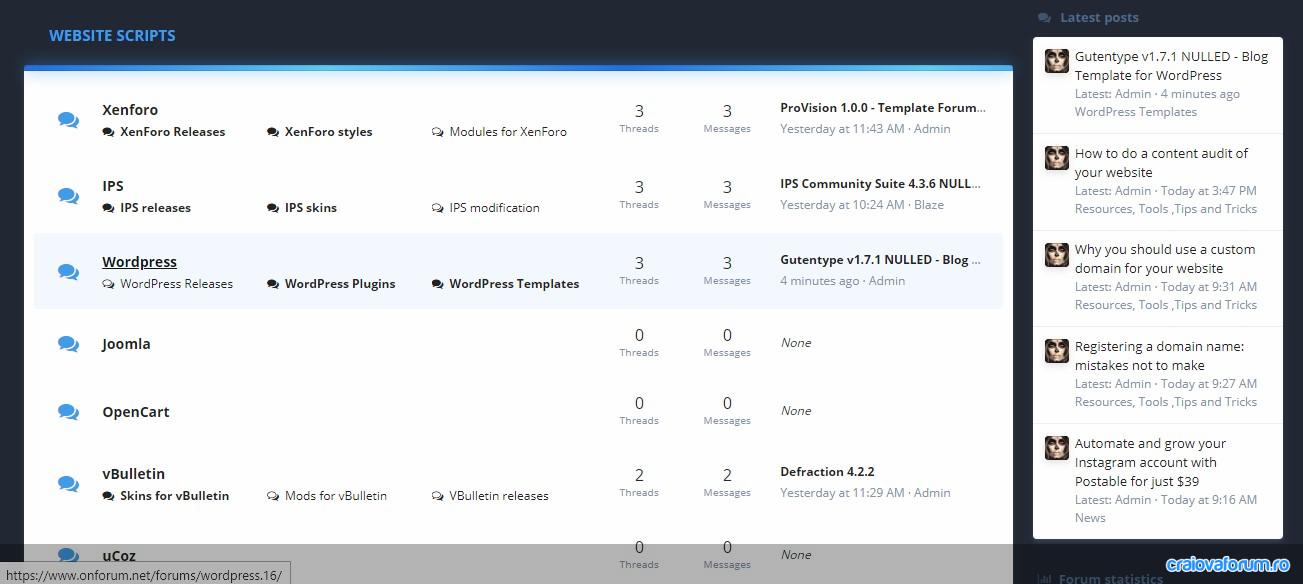1303x584 pixels.
Task: Click the IPS forum chat bubbles icon
Action: pyautogui.click(x=68, y=196)
